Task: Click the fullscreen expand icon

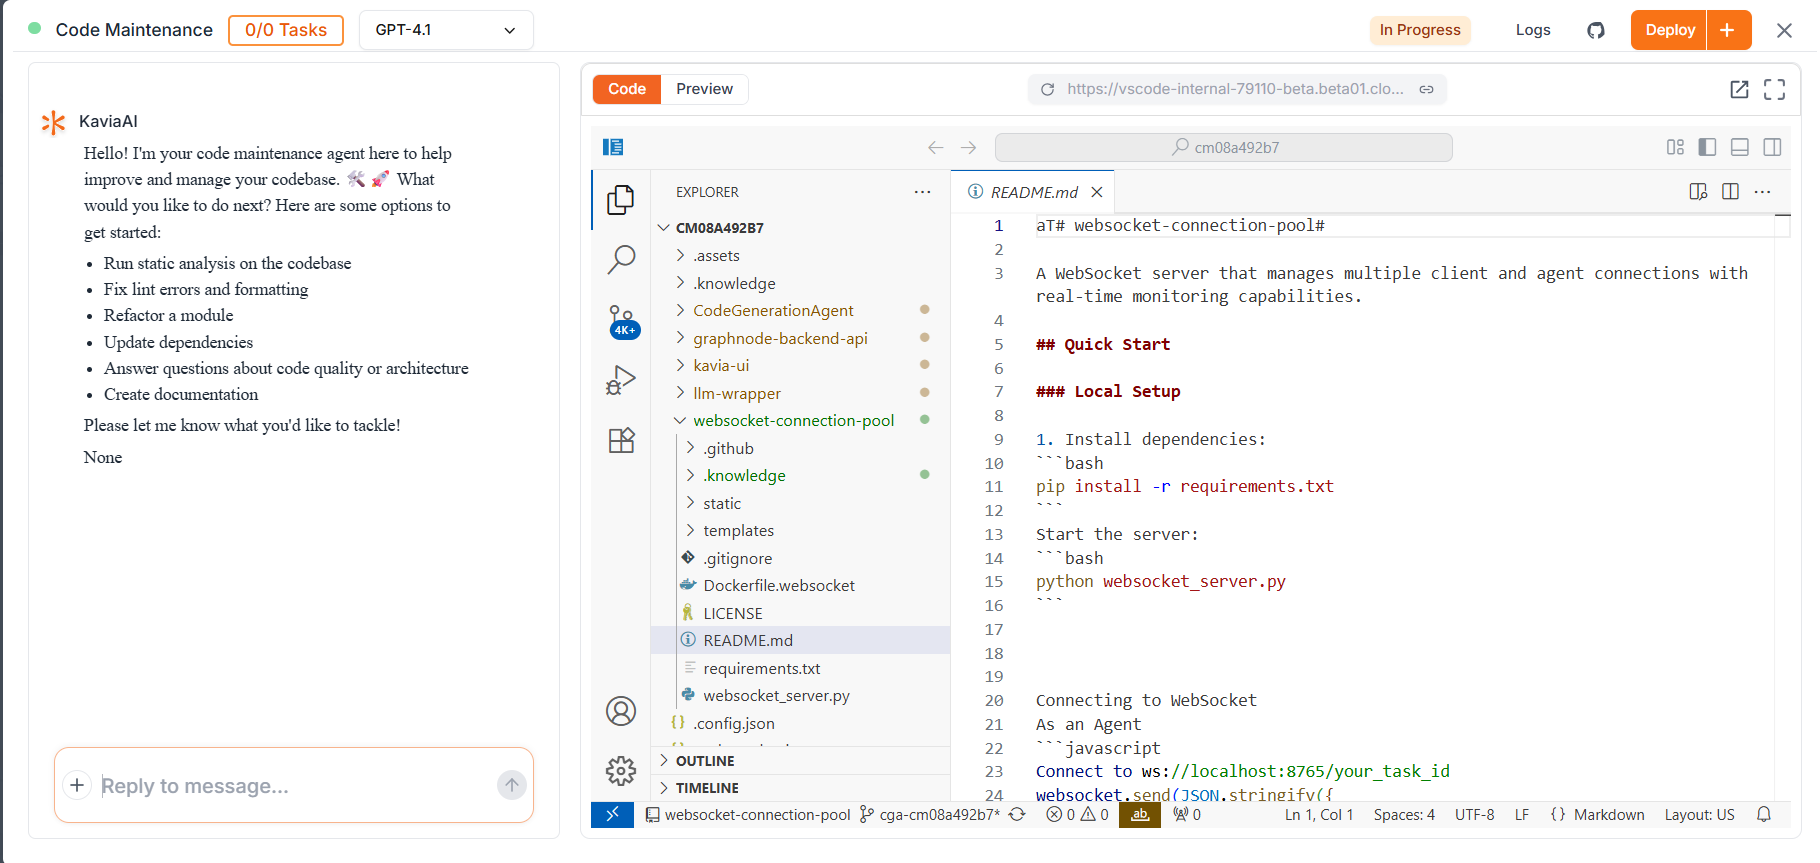Action: (1774, 89)
